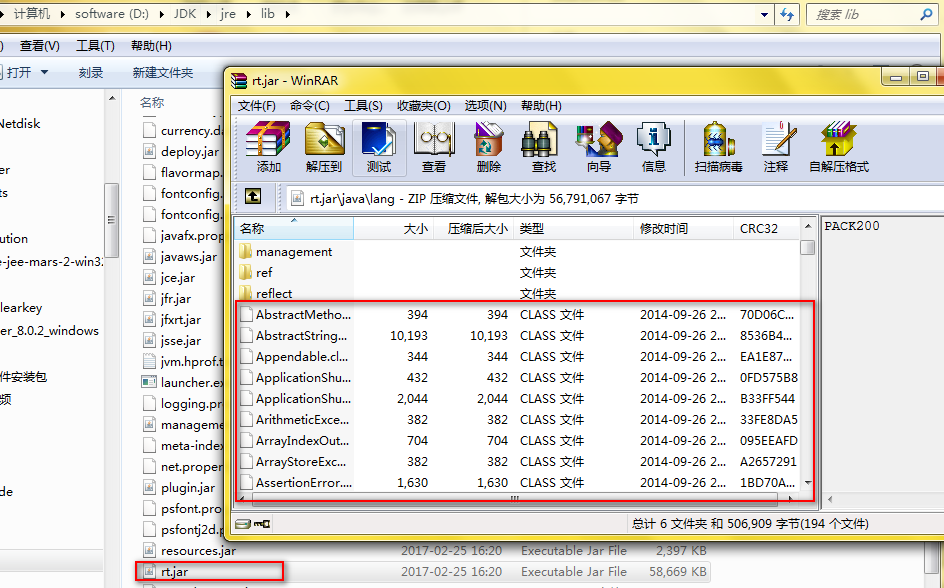
Task: Click the drive/key icon in WinRAR status bar
Action: (253, 524)
